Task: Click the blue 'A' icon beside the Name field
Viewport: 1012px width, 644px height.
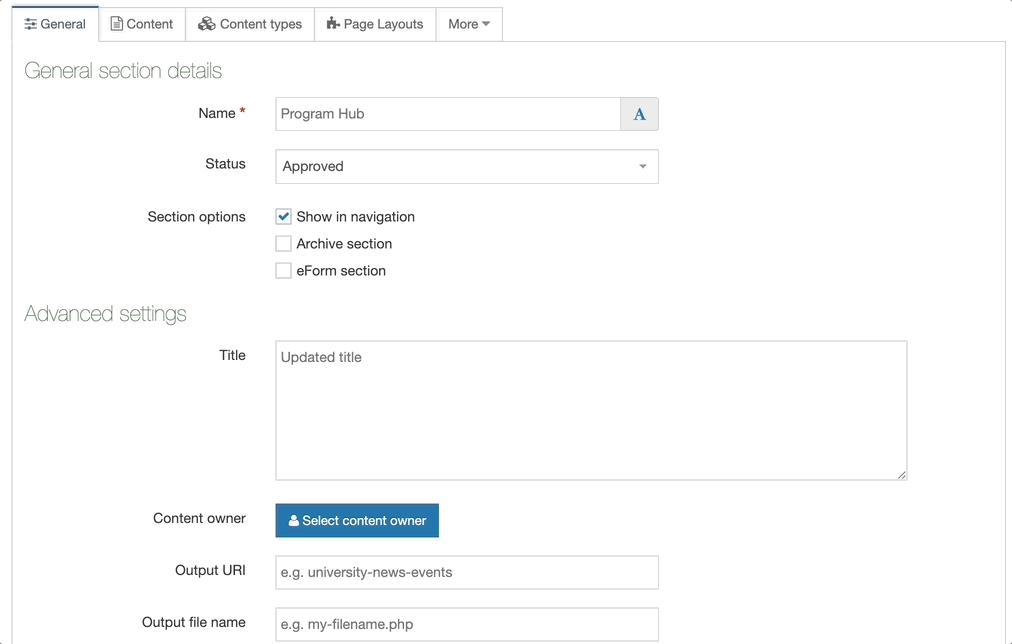Action: (639, 113)
